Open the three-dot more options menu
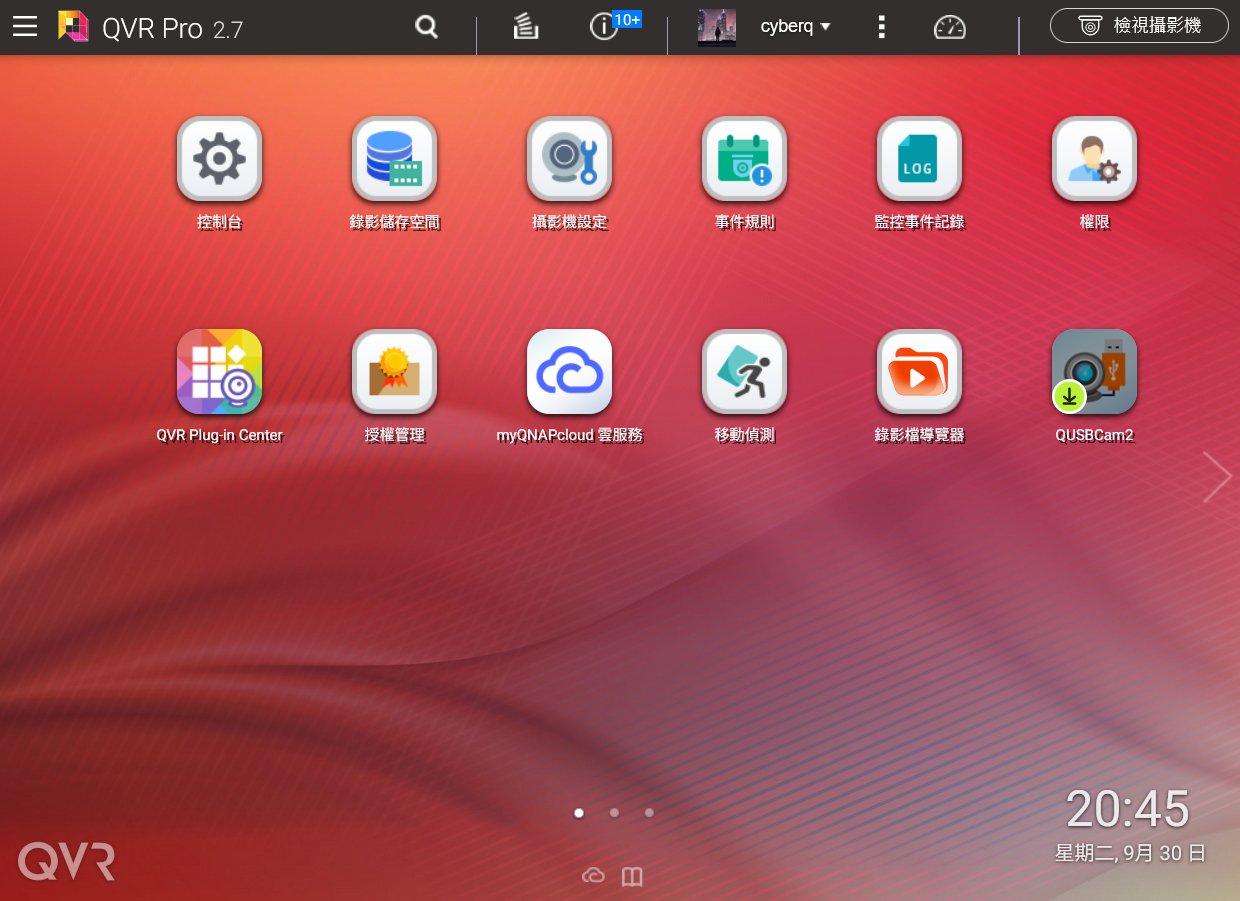1240x901 pixels. click(x=881, y=27)
